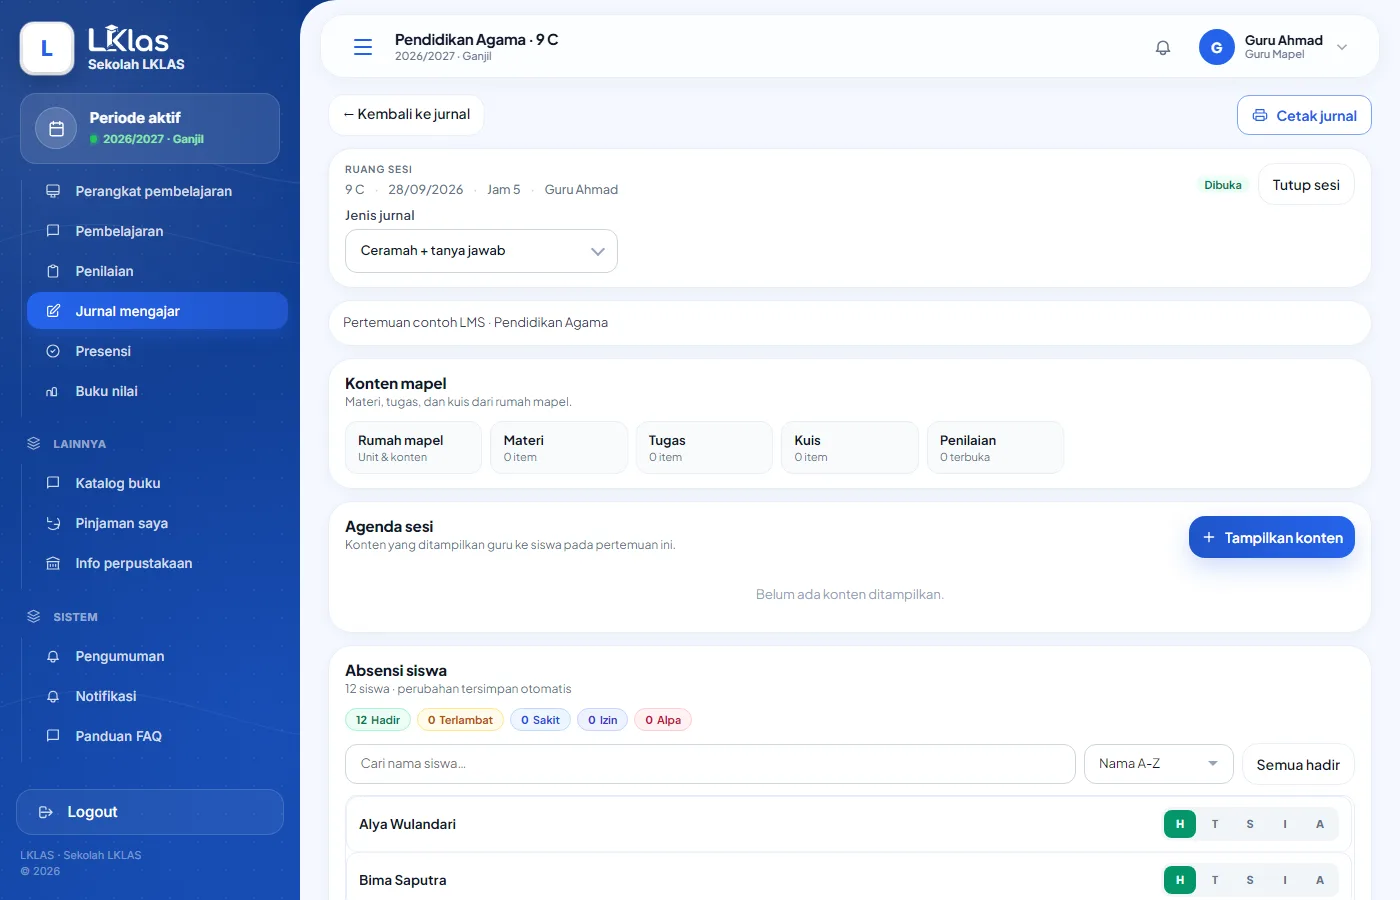Open the Kuis content card
1400x900 pixels.
pos(850,447)
